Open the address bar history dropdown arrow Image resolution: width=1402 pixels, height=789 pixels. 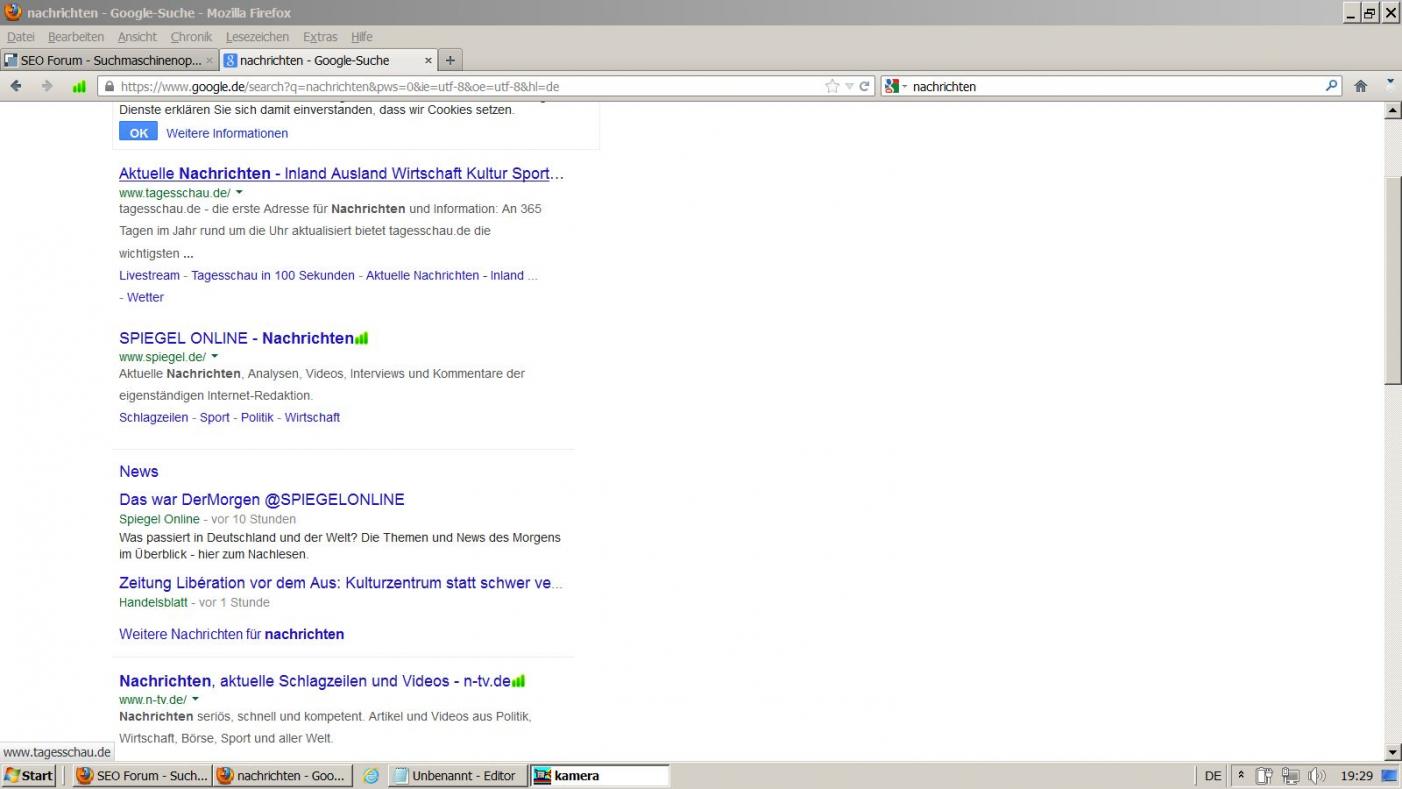click(x=849, y=86)
